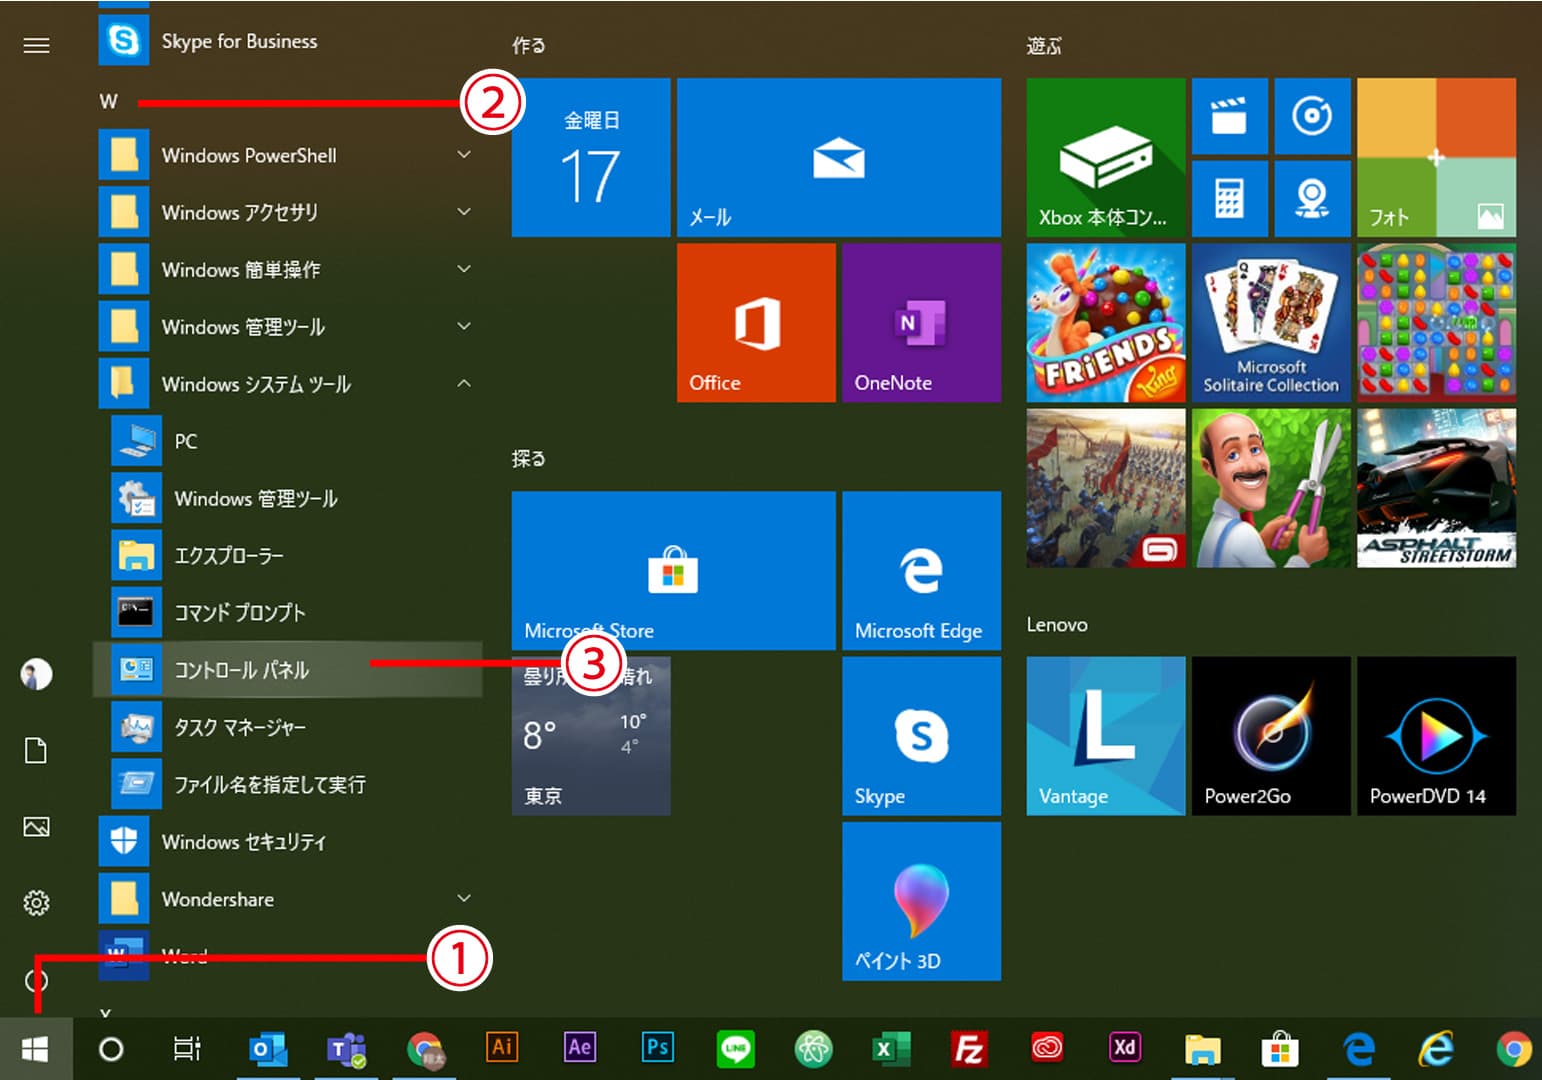Launch Adobe After Effects from taskbar
Screen dimensions: 1542x1080
click(579, 1047)
